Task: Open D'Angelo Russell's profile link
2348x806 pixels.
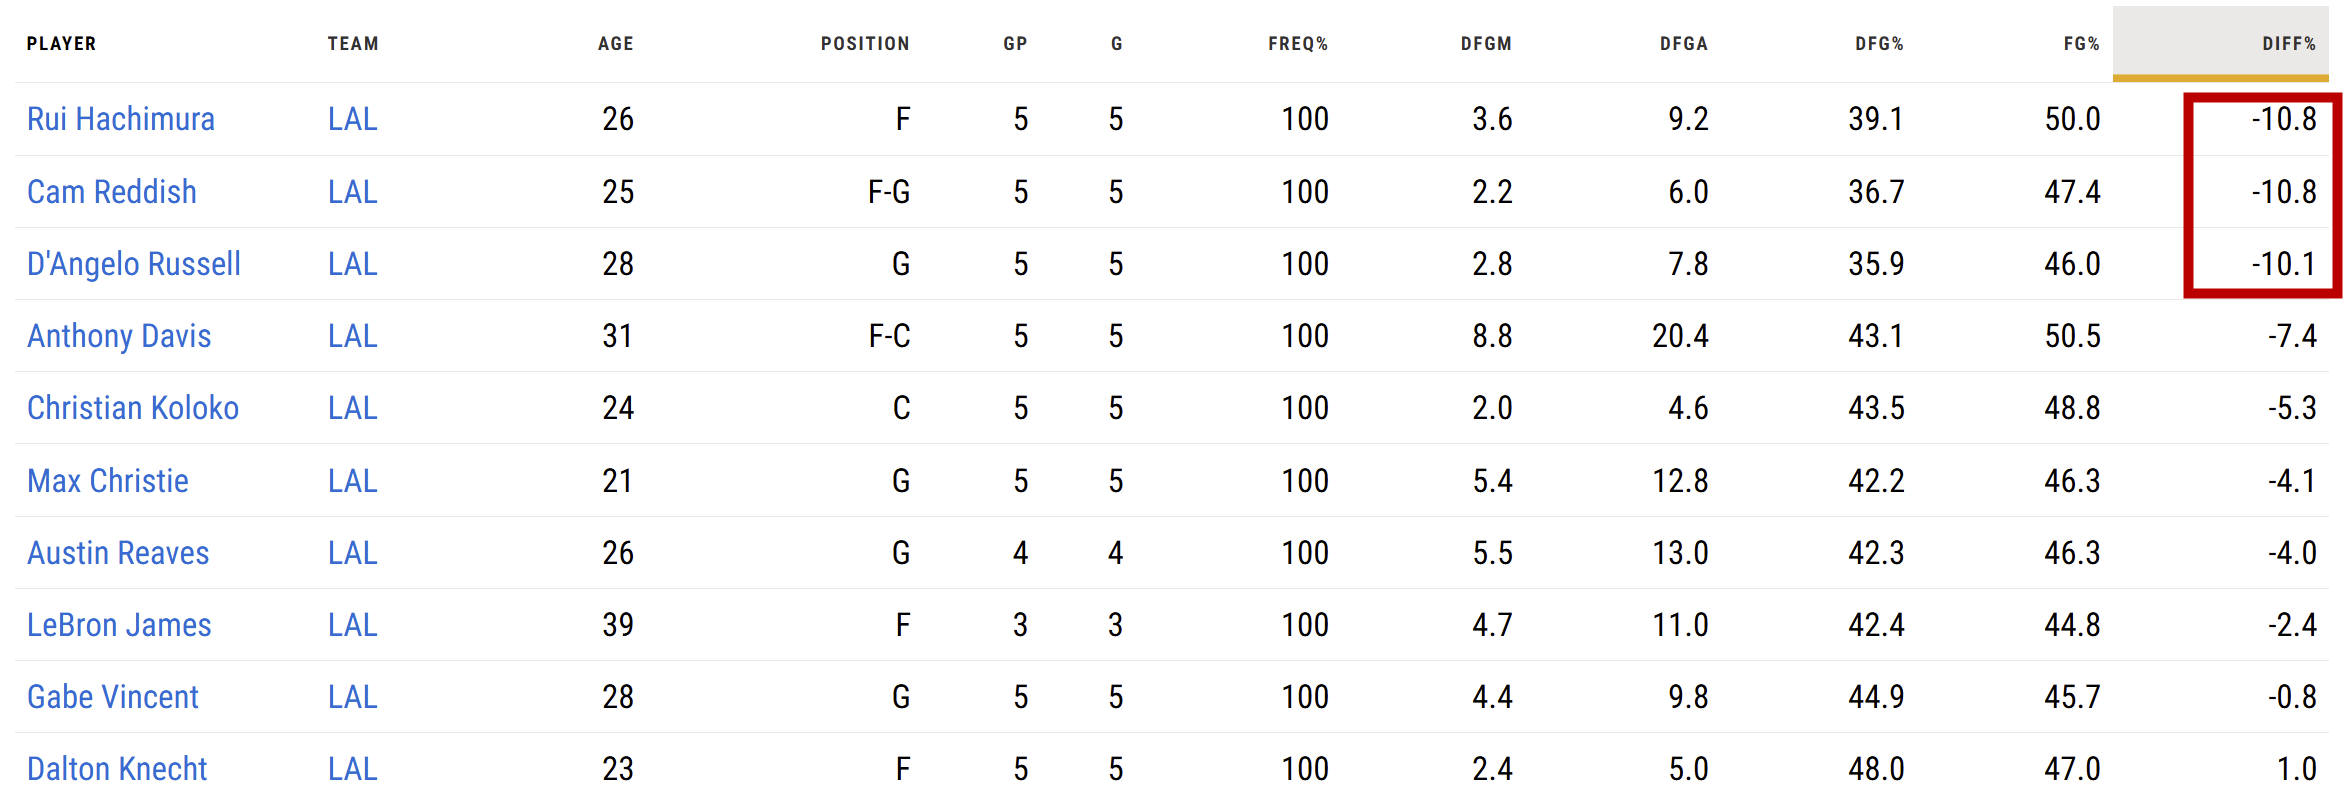Action: 133,264
